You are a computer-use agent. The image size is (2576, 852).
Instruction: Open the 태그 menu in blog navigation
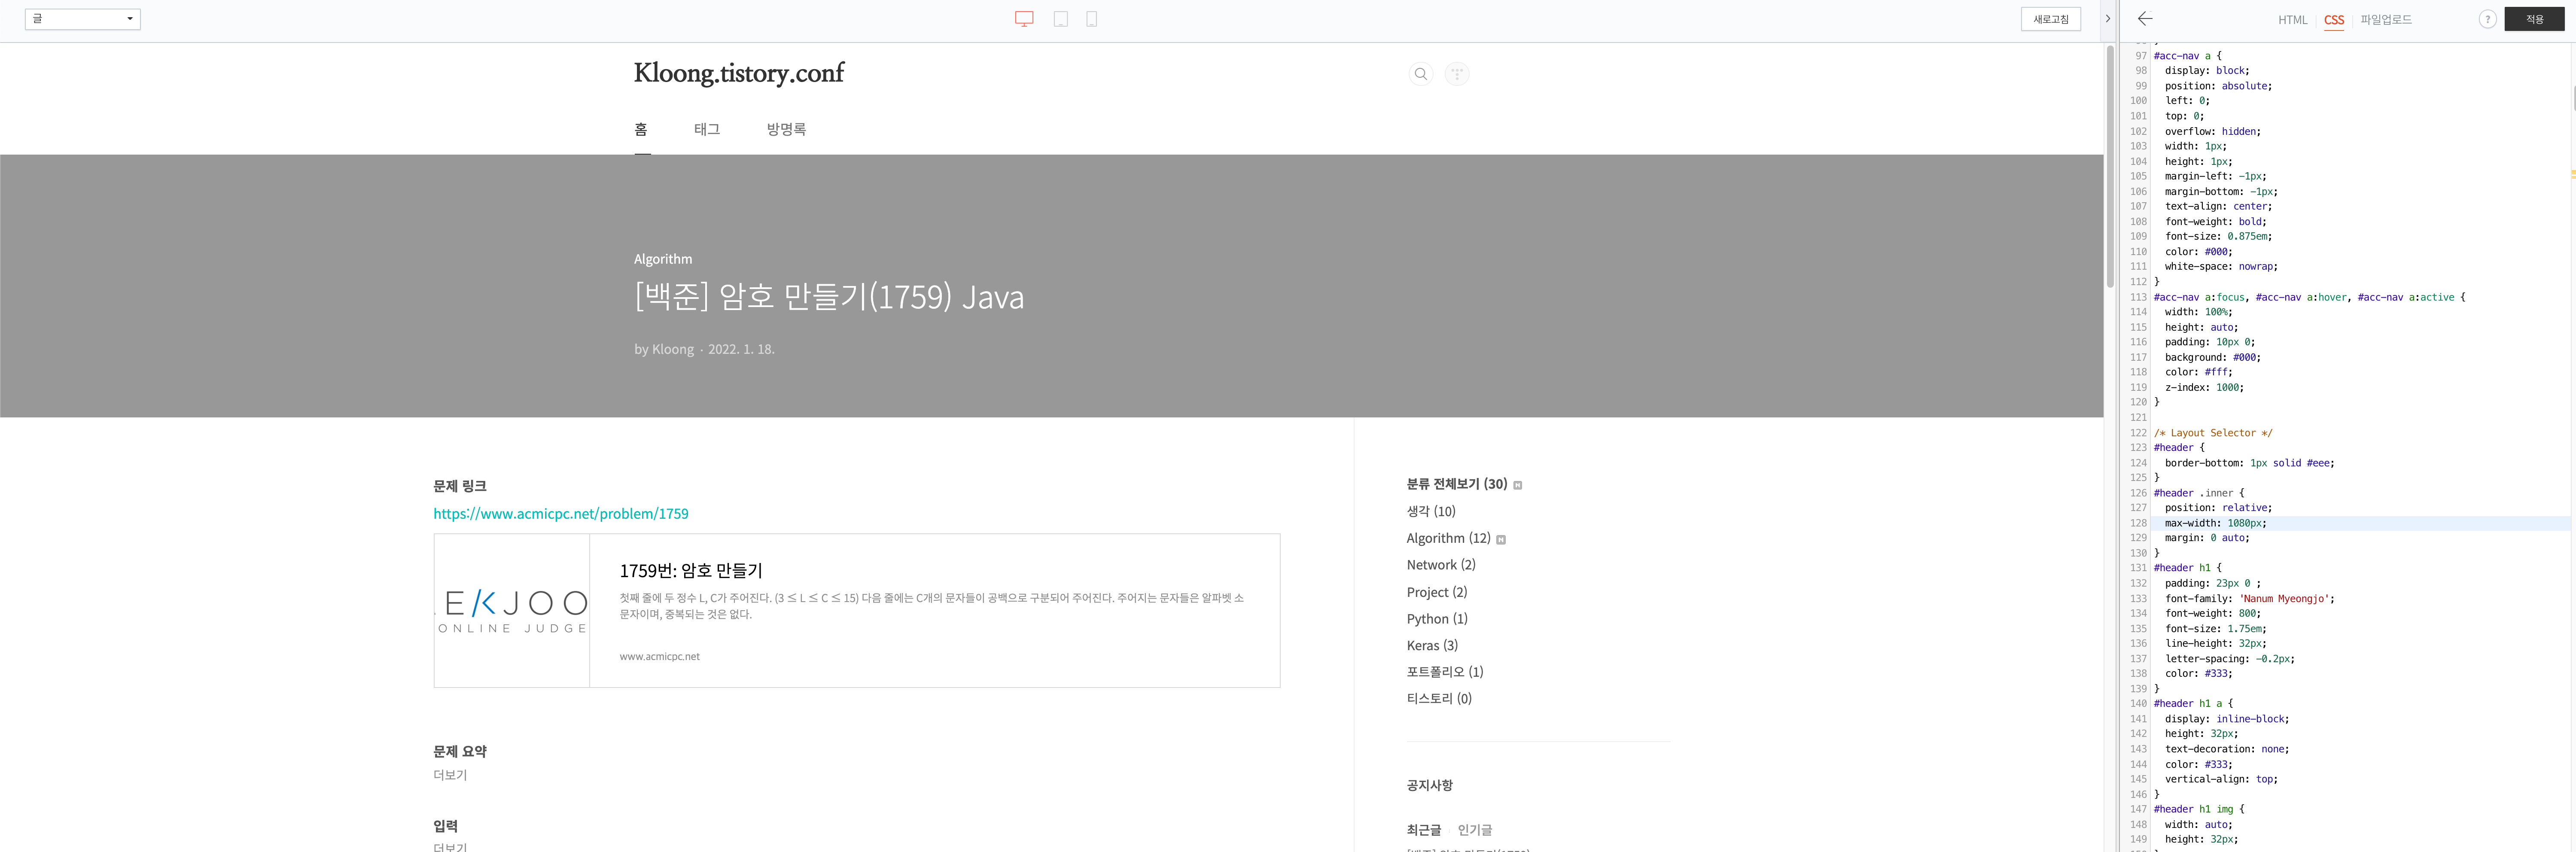707,129
